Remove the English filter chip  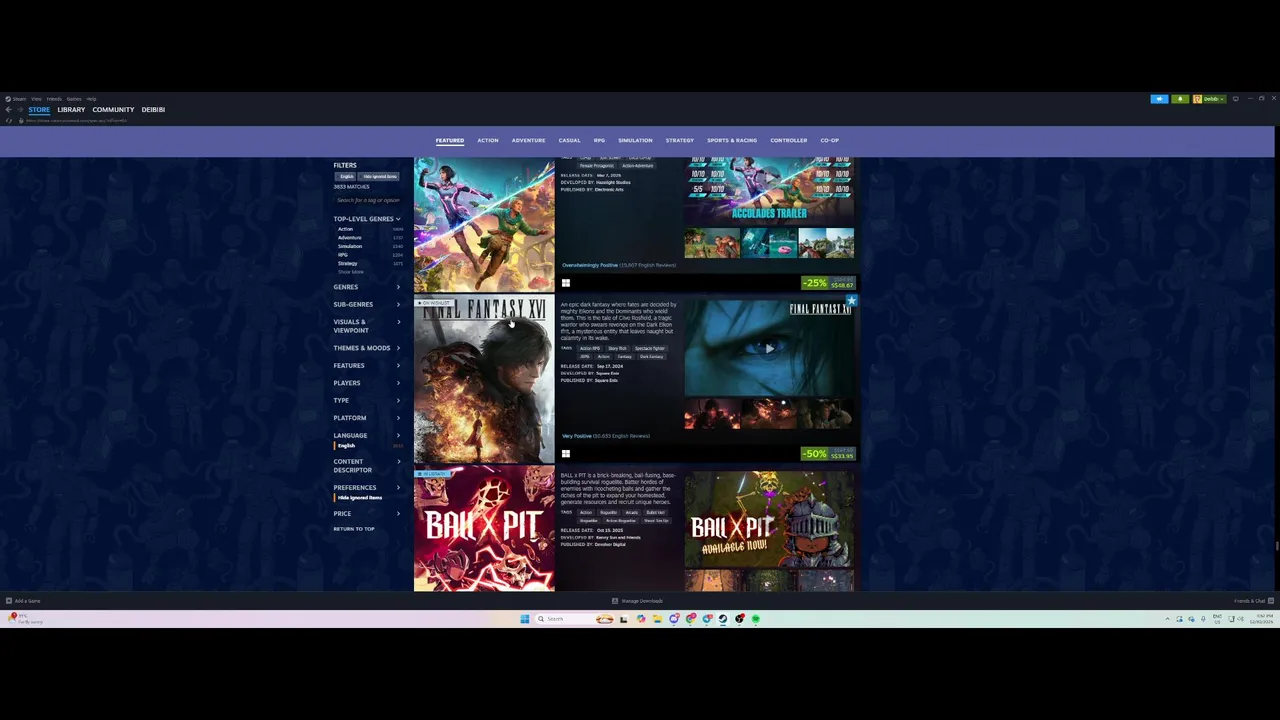click(345, 177)
